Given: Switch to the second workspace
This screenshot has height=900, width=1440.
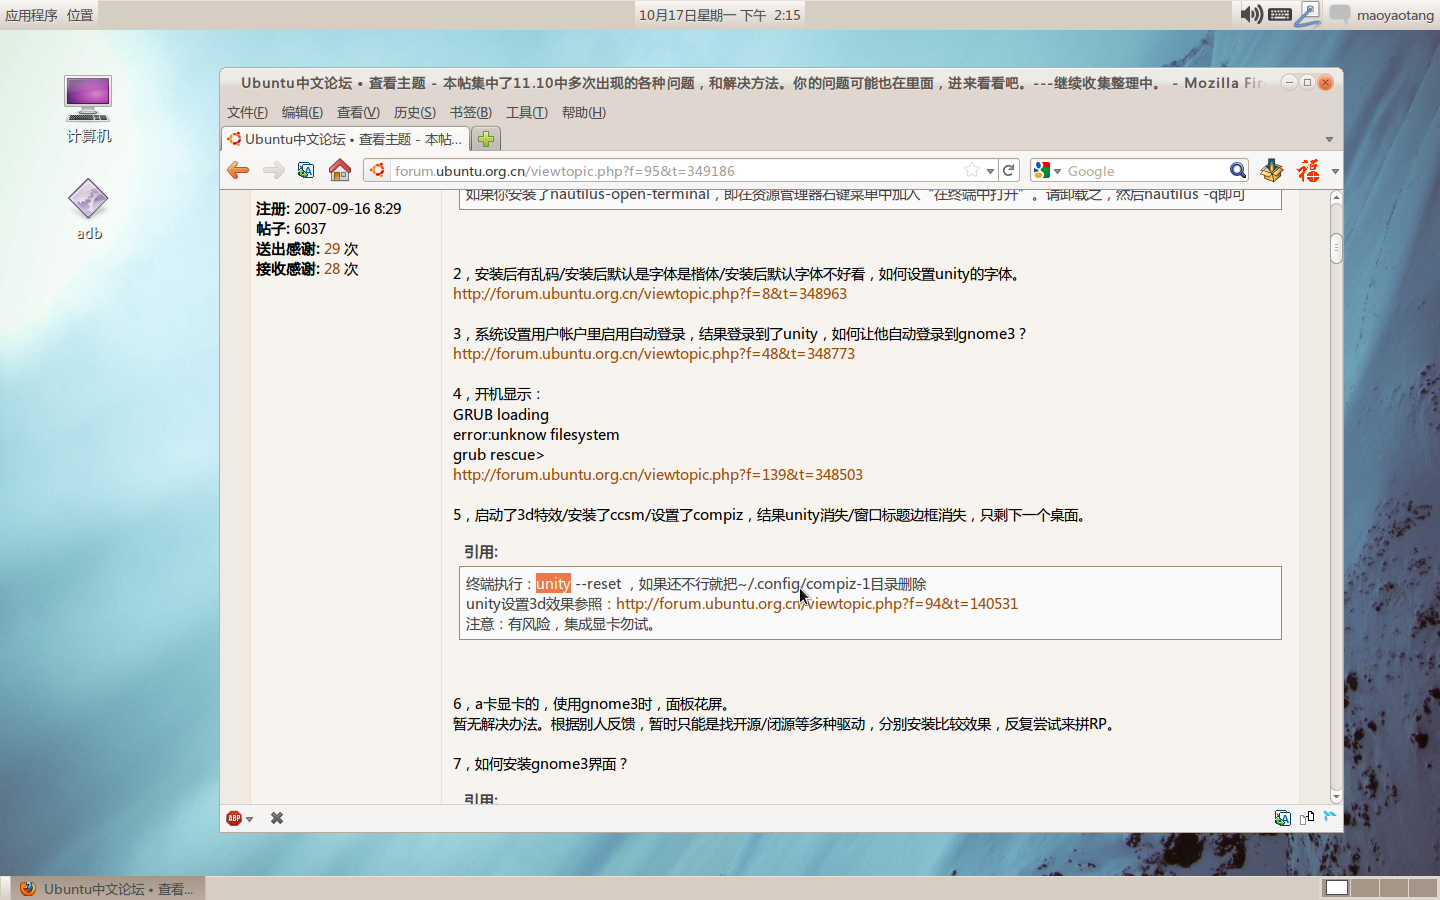Looking at the screenshot, I should click(1365, 888).
